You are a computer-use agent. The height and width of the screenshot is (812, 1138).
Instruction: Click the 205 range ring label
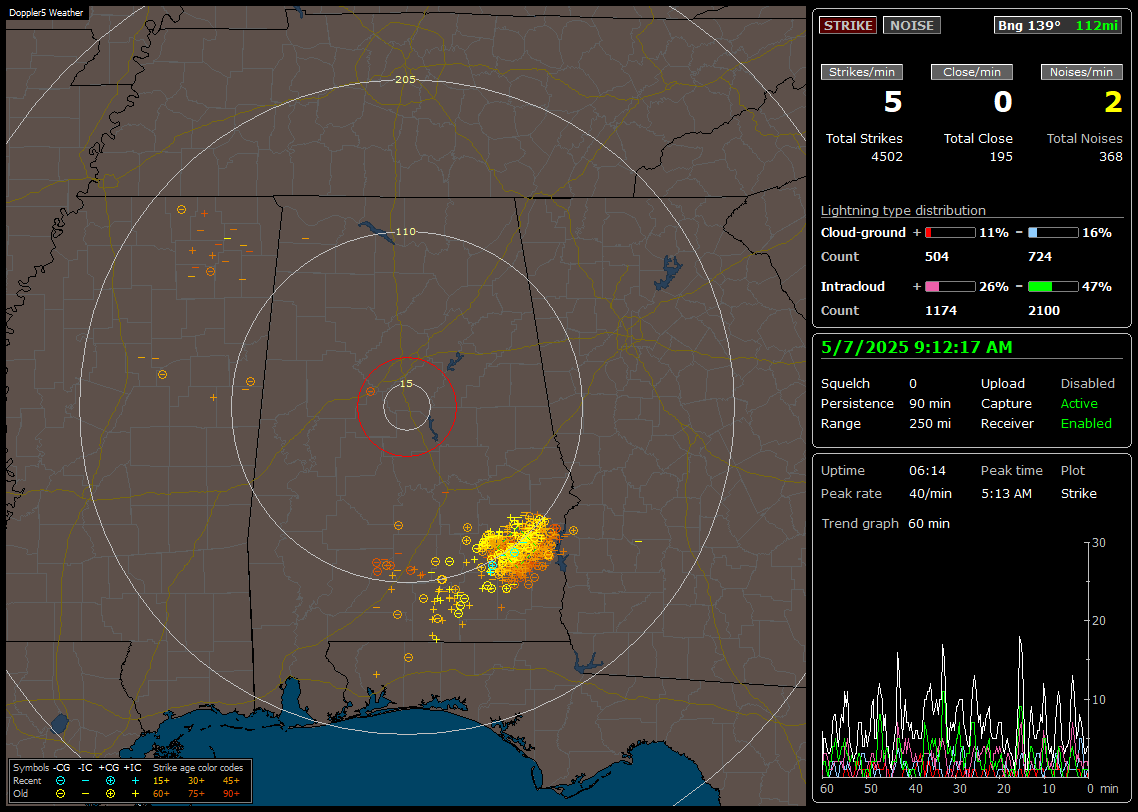406,80
